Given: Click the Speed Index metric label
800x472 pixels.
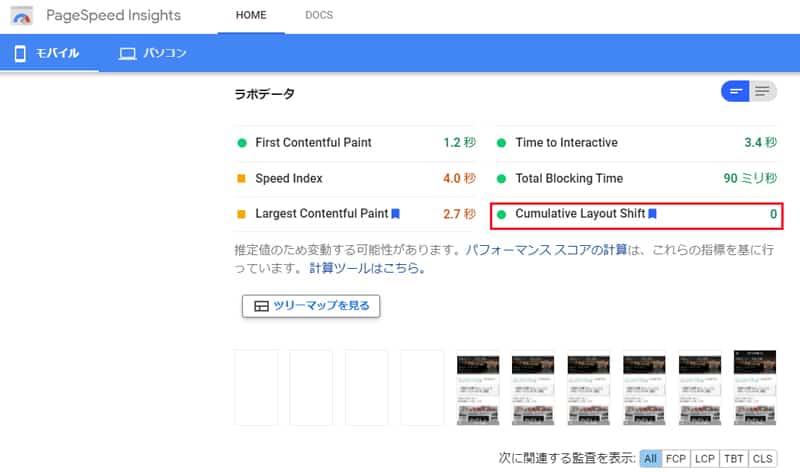Looking at the screenshot, I should coord(289,179).
